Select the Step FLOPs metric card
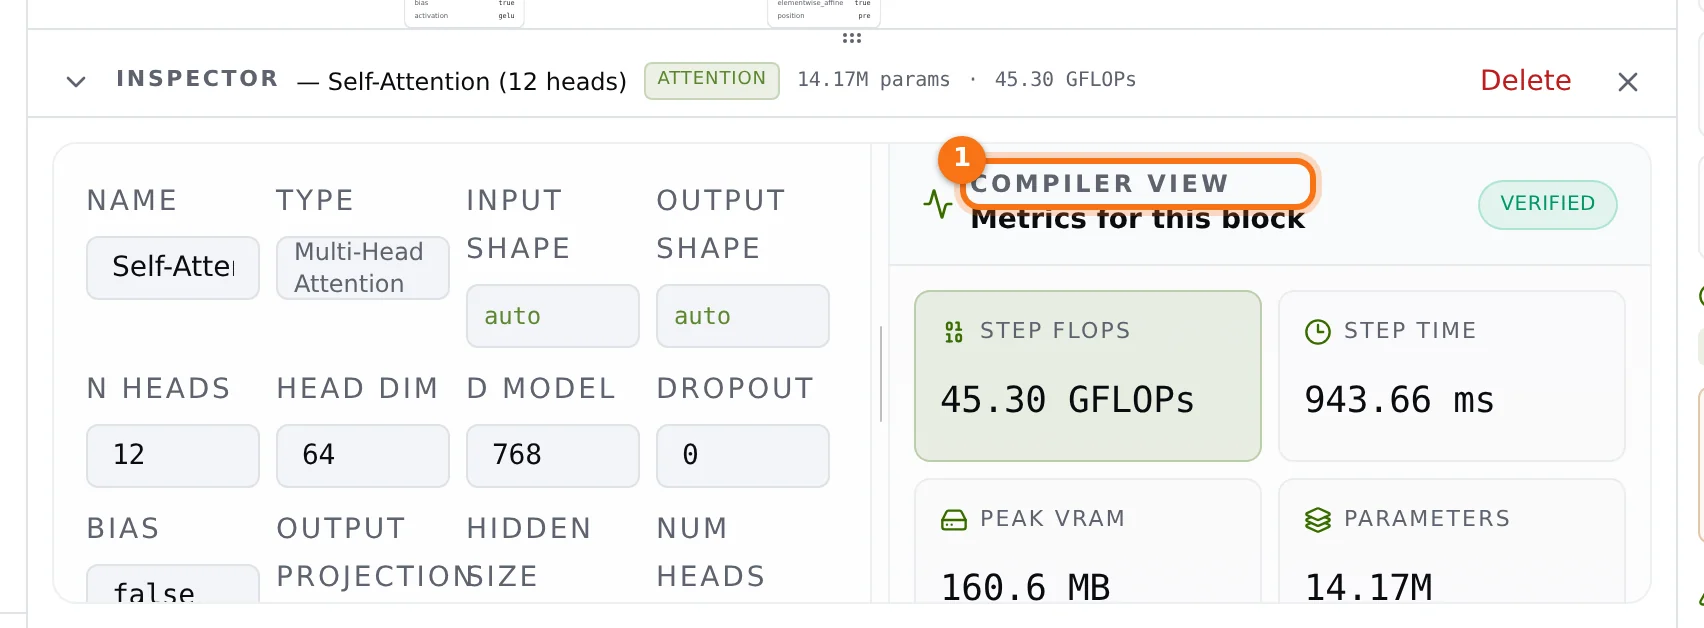This screenshot has width=1704, height=628. tap(1088, 376)
